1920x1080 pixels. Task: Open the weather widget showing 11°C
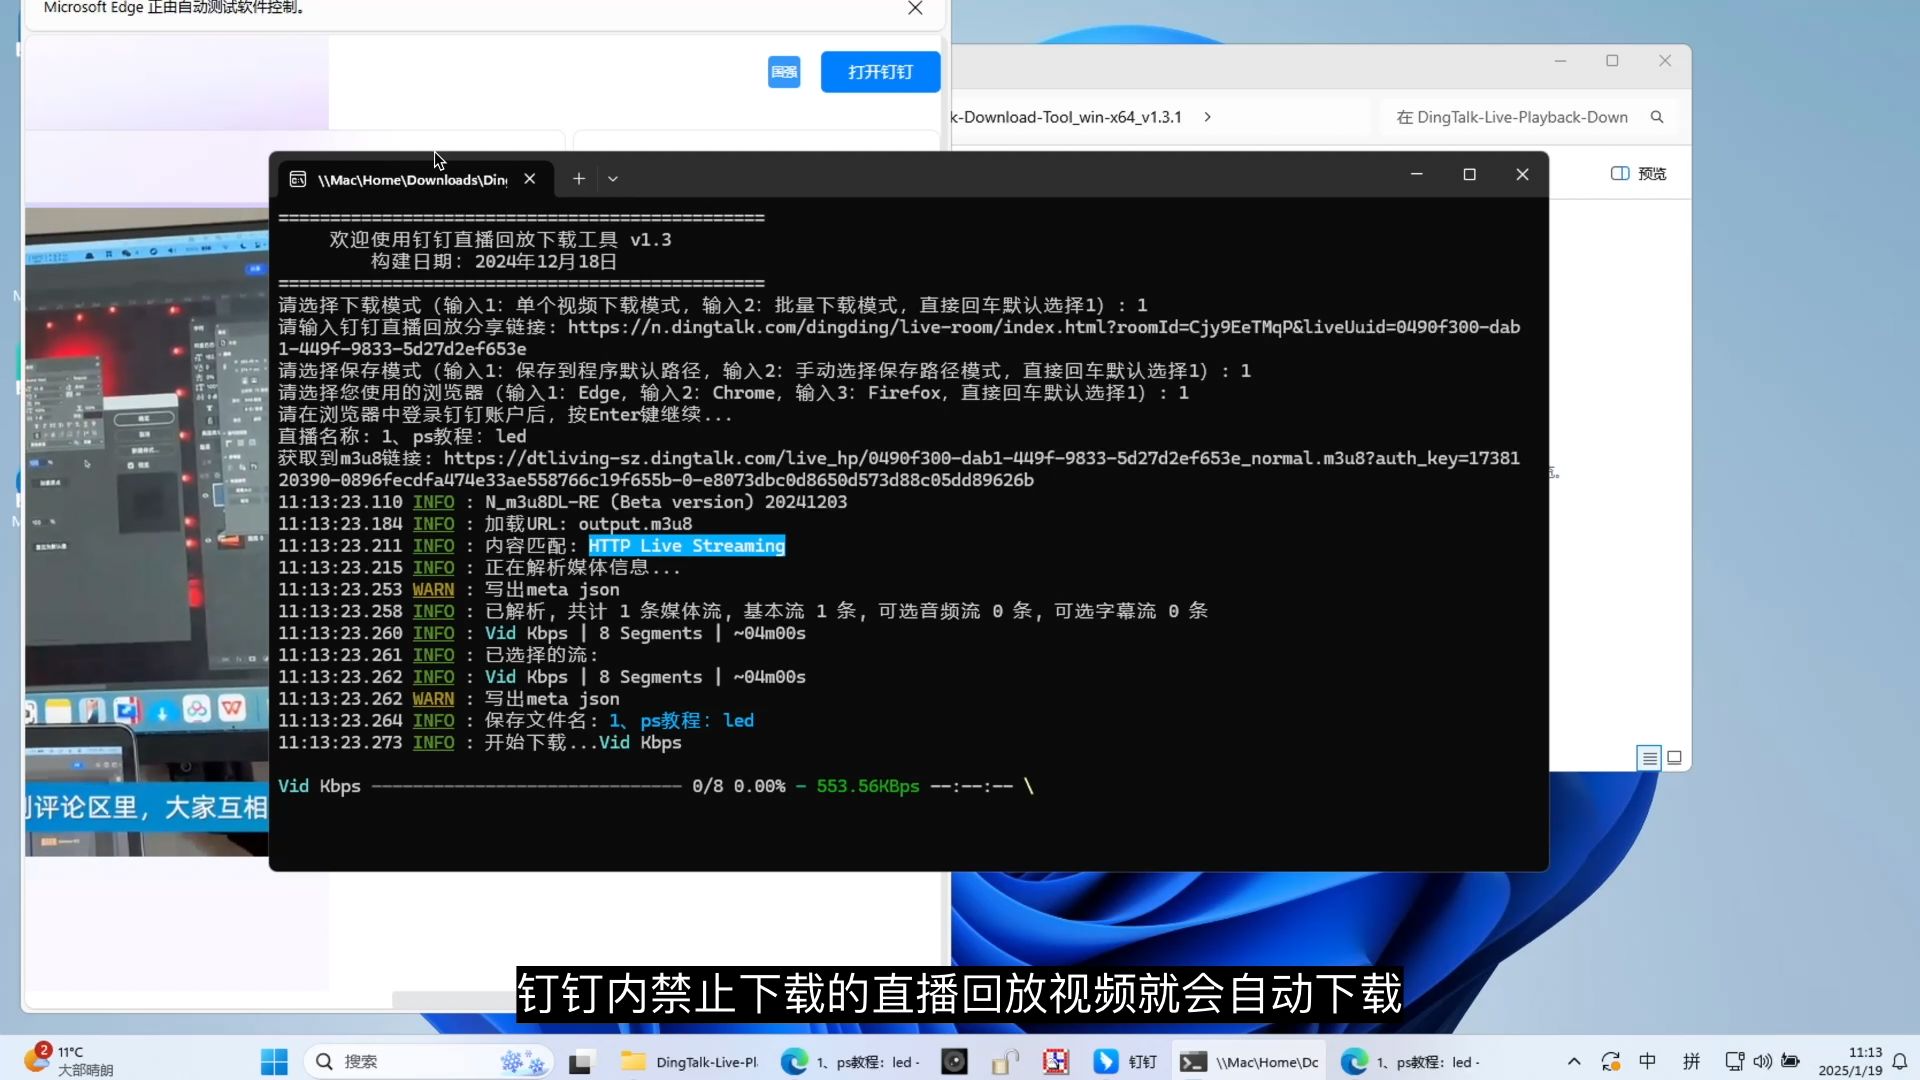[x=68, y=1060]
